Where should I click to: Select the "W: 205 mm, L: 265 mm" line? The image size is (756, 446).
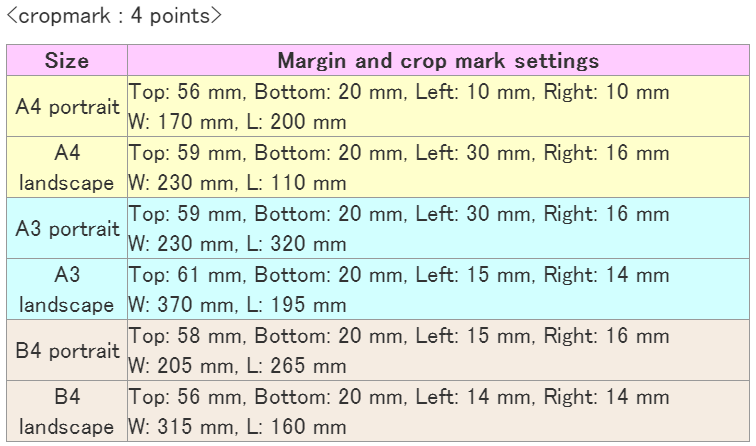(x=238, y=366)
